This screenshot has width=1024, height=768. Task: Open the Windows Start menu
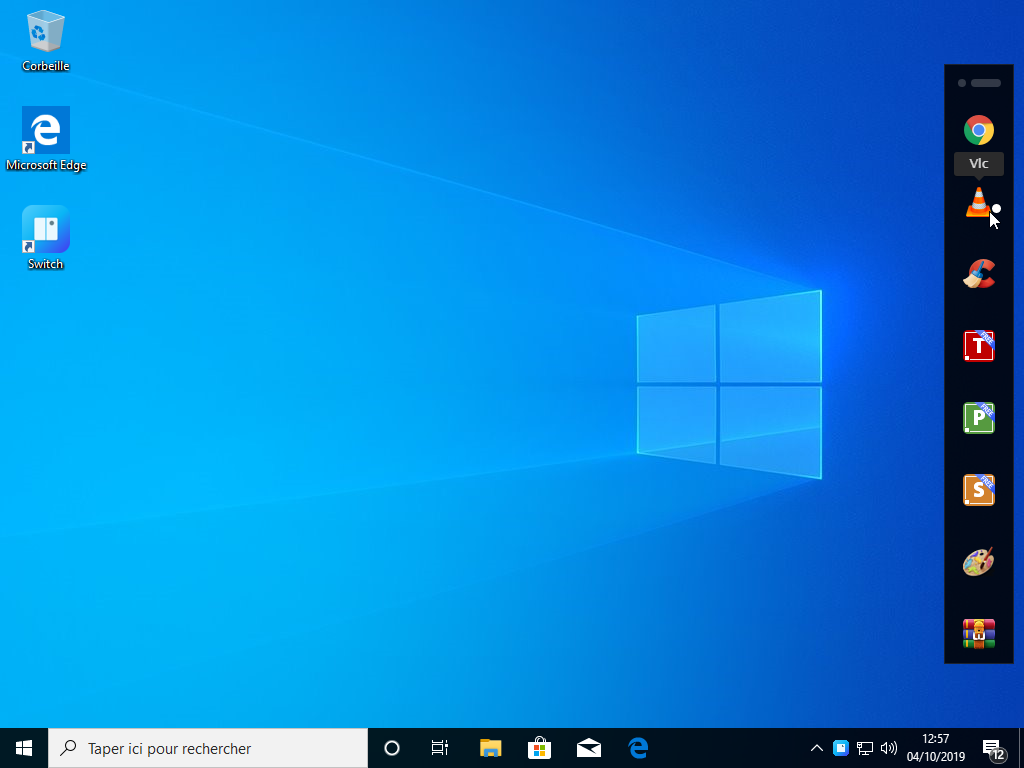(x=24, y=748)
